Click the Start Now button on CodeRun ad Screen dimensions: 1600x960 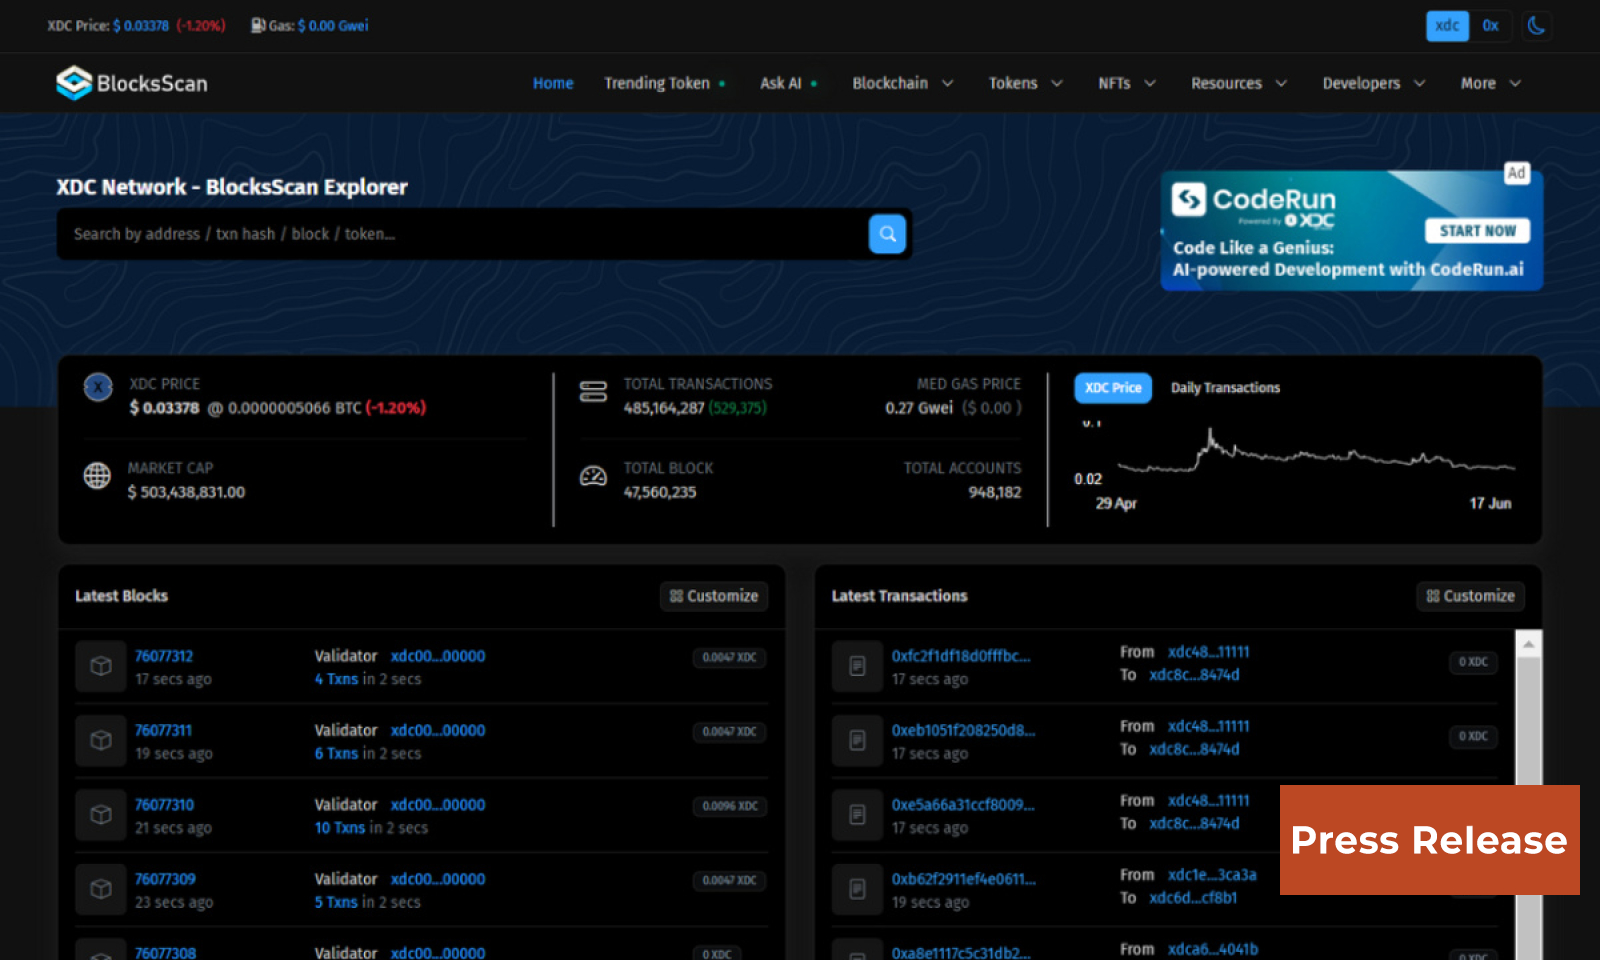click(1477, 230)
